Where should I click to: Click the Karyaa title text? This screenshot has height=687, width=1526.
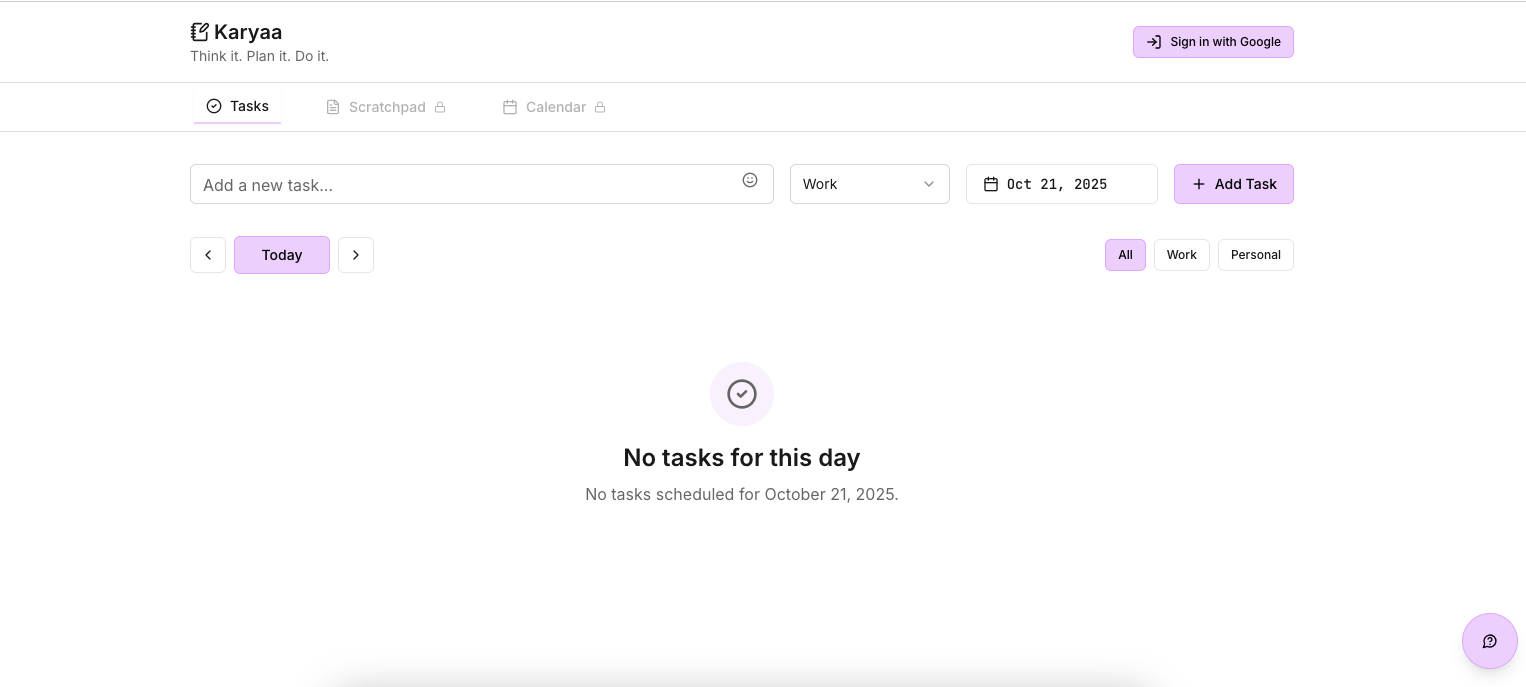tap(248, 32)
